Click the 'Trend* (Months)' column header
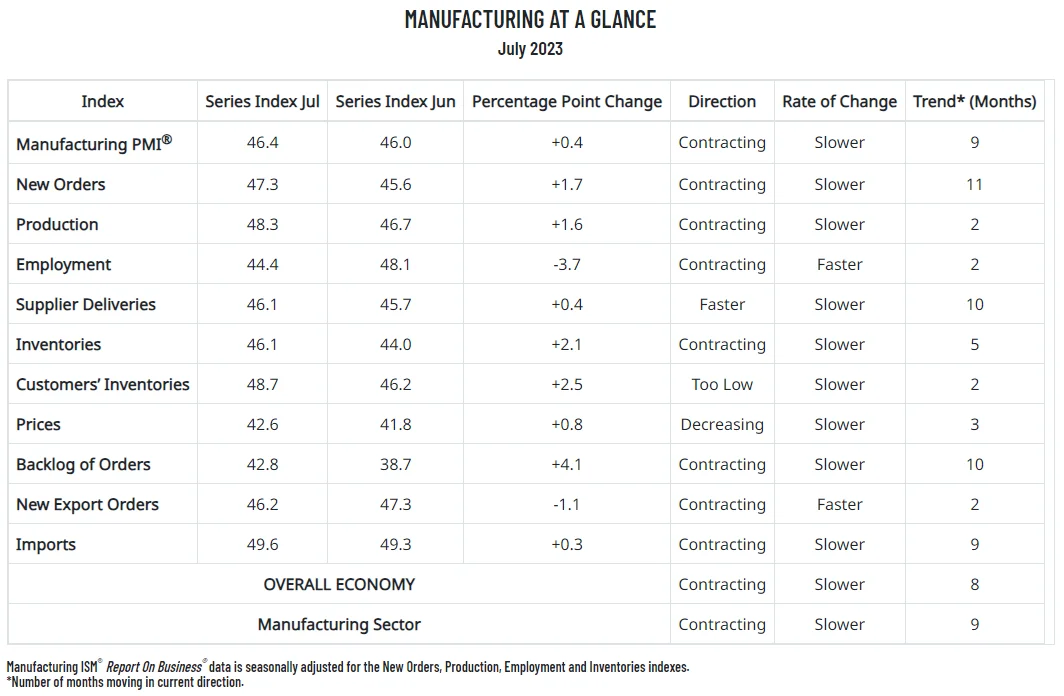 [974, 102]
